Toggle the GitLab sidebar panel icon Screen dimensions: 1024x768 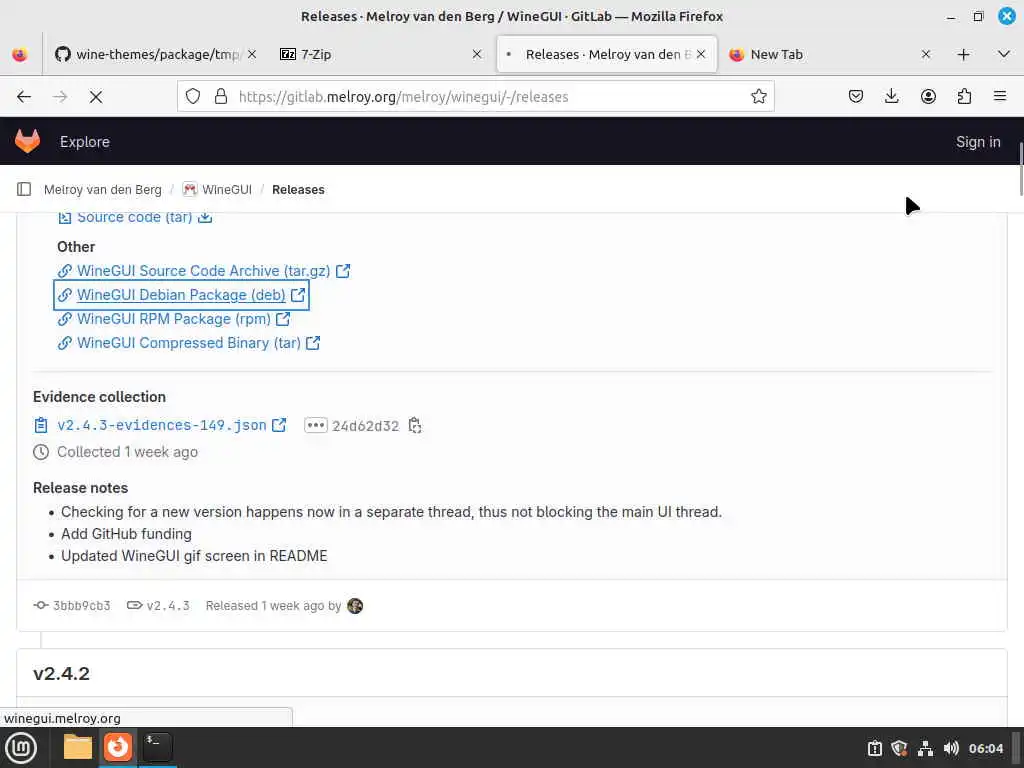coord(24,189)
